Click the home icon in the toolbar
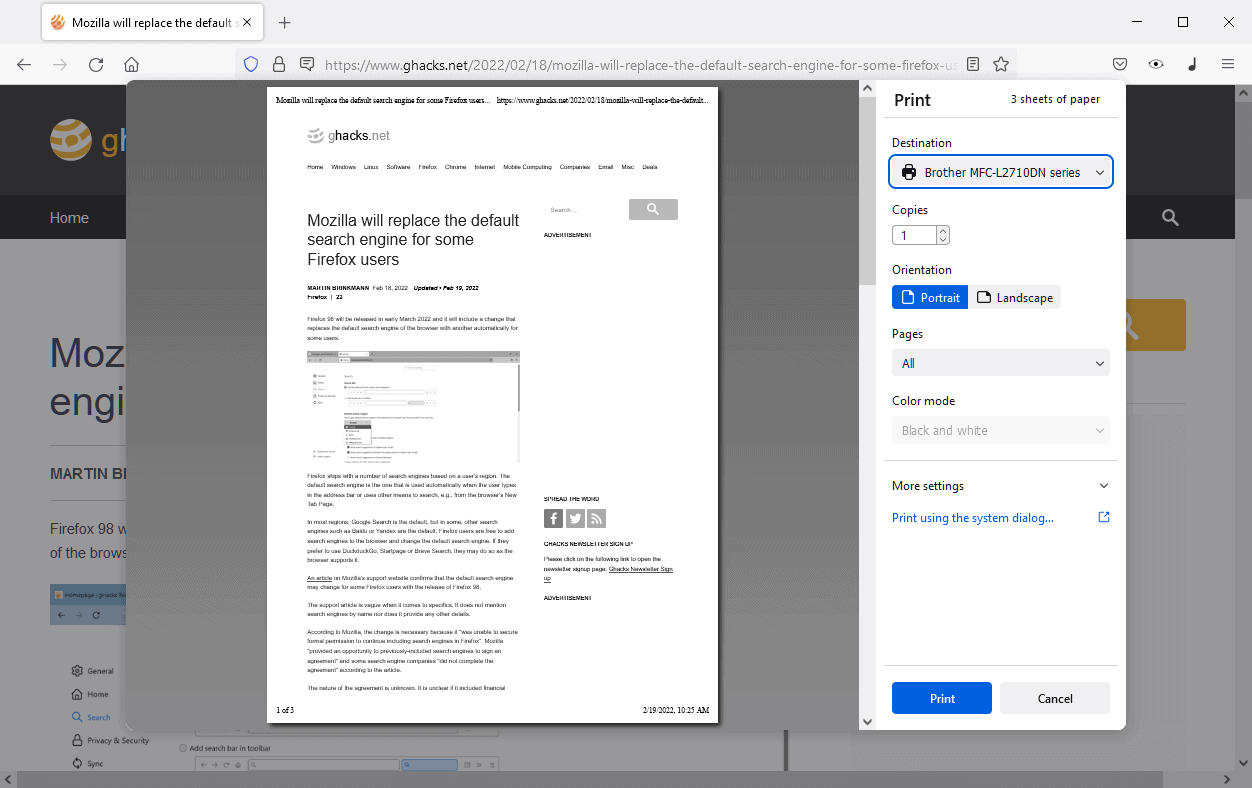The image size is (1252, 788). click(131, 63)
